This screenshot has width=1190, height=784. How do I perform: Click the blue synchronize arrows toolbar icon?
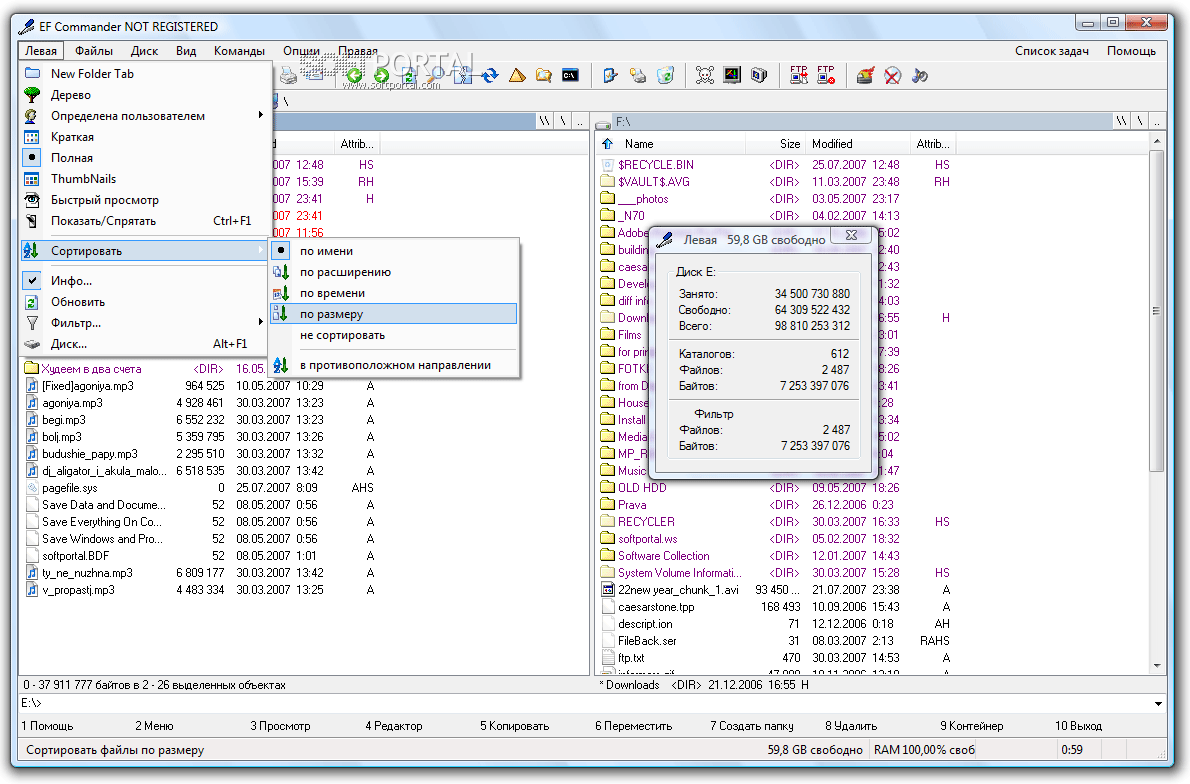click(x=490, y=75)
